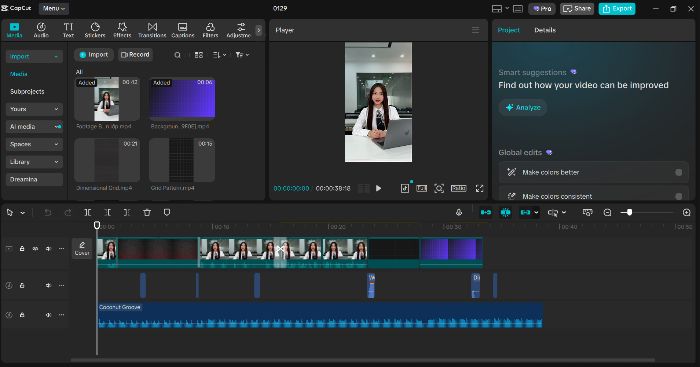700x367 pixels.
Task: Open the player full-screen view
Action: [479, 188]
